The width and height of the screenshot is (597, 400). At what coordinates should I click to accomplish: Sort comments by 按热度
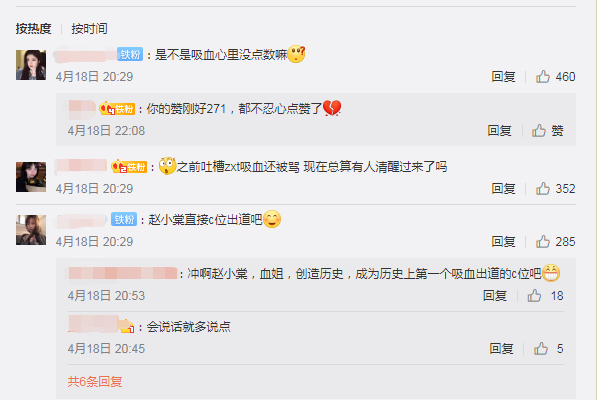(34, 29)
